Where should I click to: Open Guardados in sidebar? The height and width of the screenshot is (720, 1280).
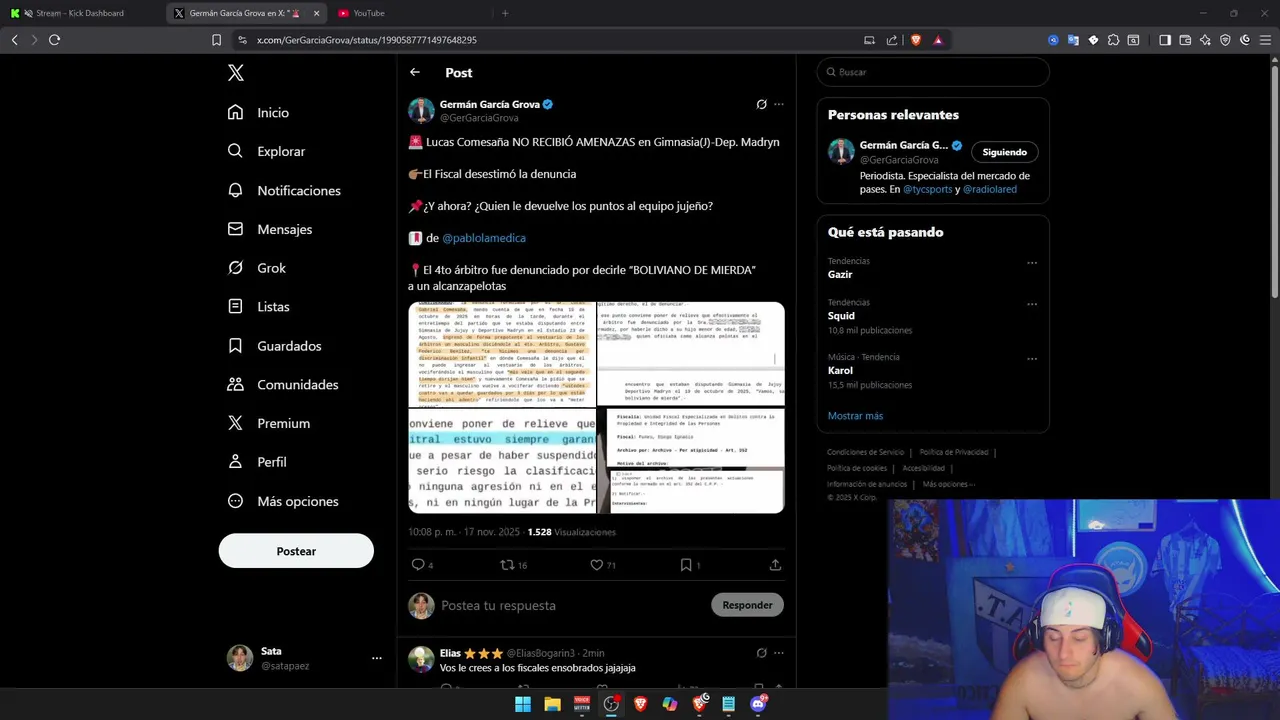pos(275,346)
